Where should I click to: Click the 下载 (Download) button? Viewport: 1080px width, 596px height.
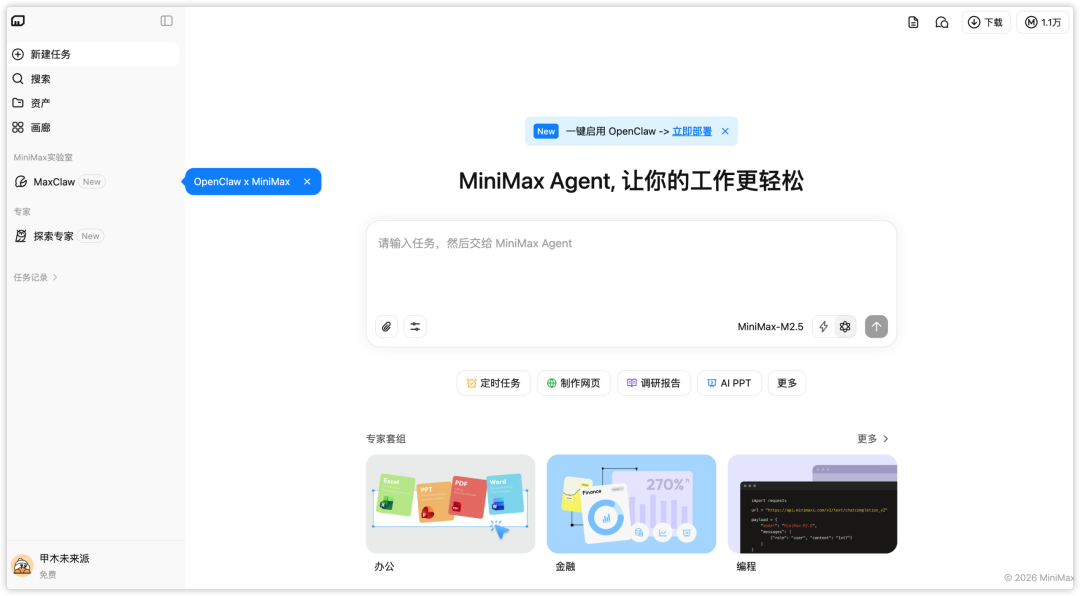tap(985, 21)
